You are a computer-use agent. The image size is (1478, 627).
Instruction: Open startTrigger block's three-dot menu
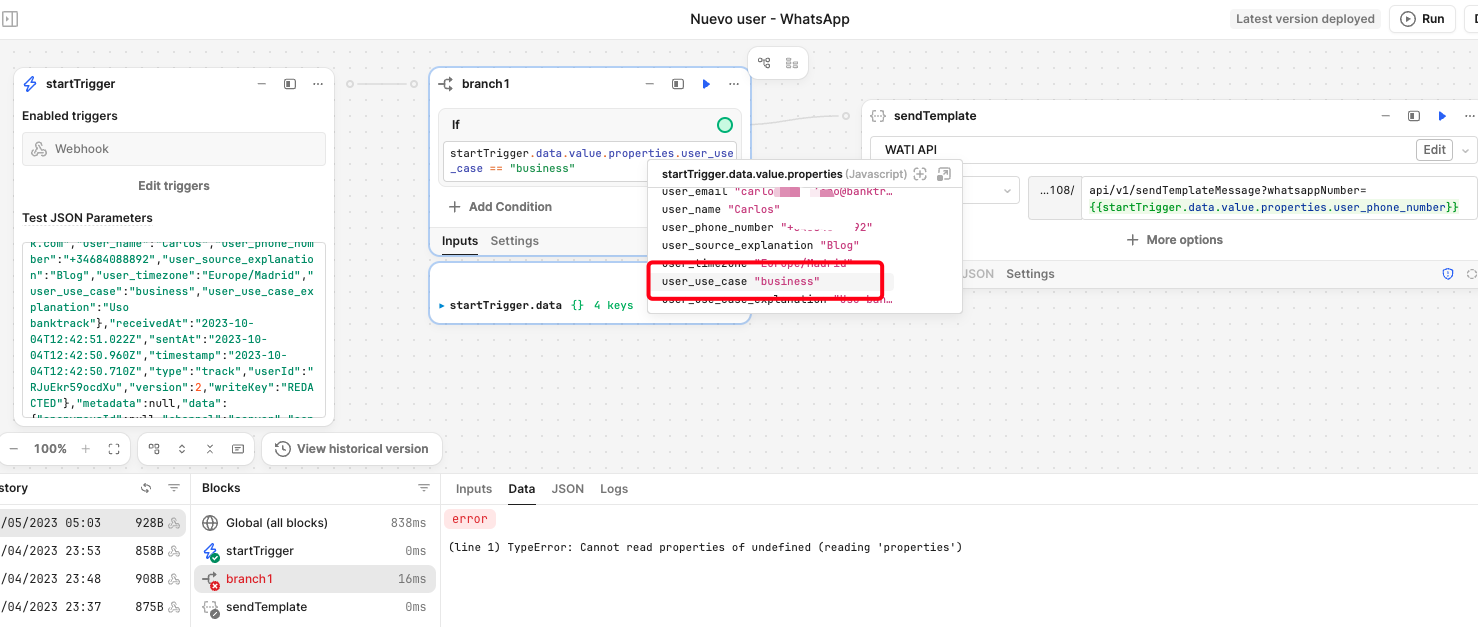pyautogui.click(x=318, y=84)
